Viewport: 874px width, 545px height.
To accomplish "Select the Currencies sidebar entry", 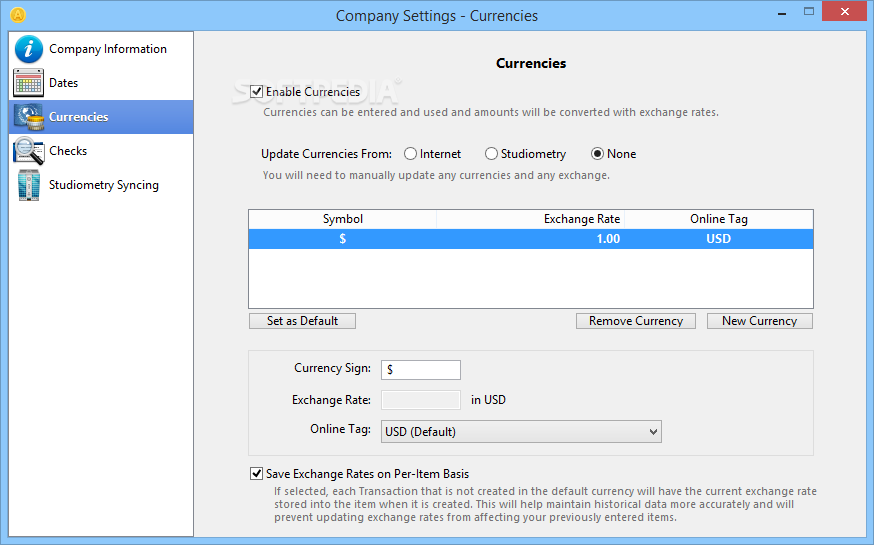I will [x=101, y=117].
